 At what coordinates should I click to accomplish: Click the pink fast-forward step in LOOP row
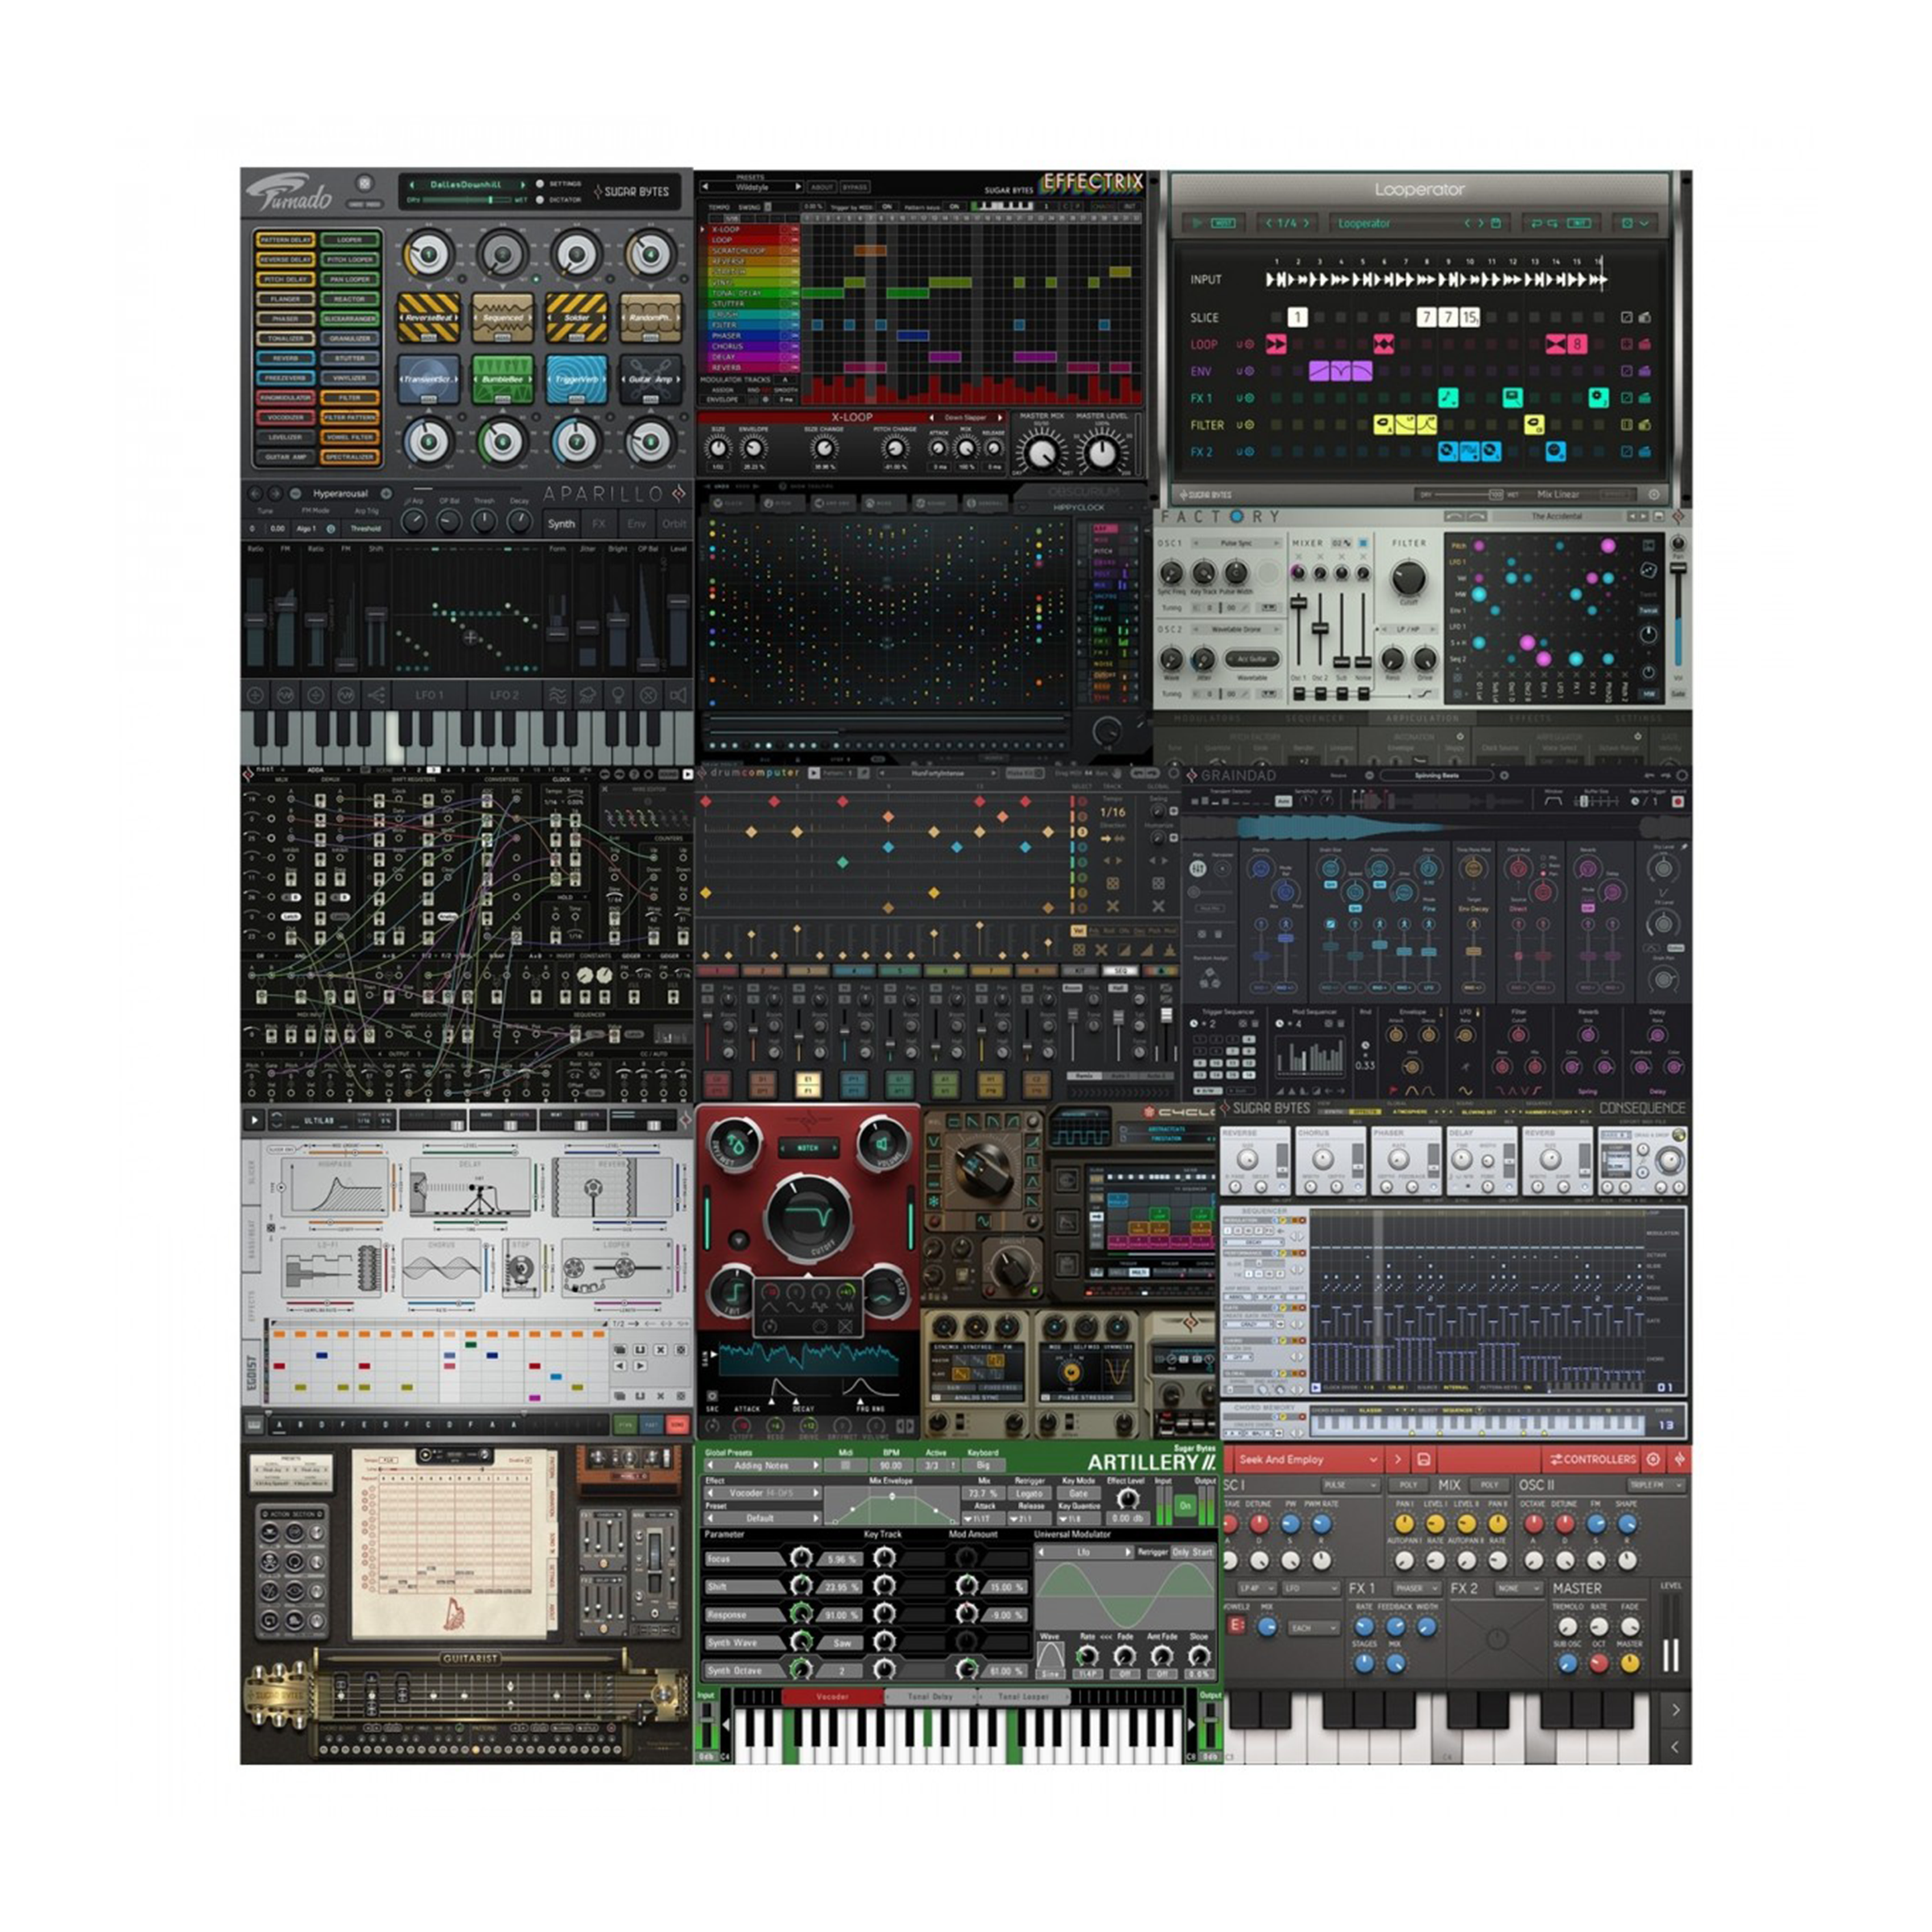click(1276, 344)
